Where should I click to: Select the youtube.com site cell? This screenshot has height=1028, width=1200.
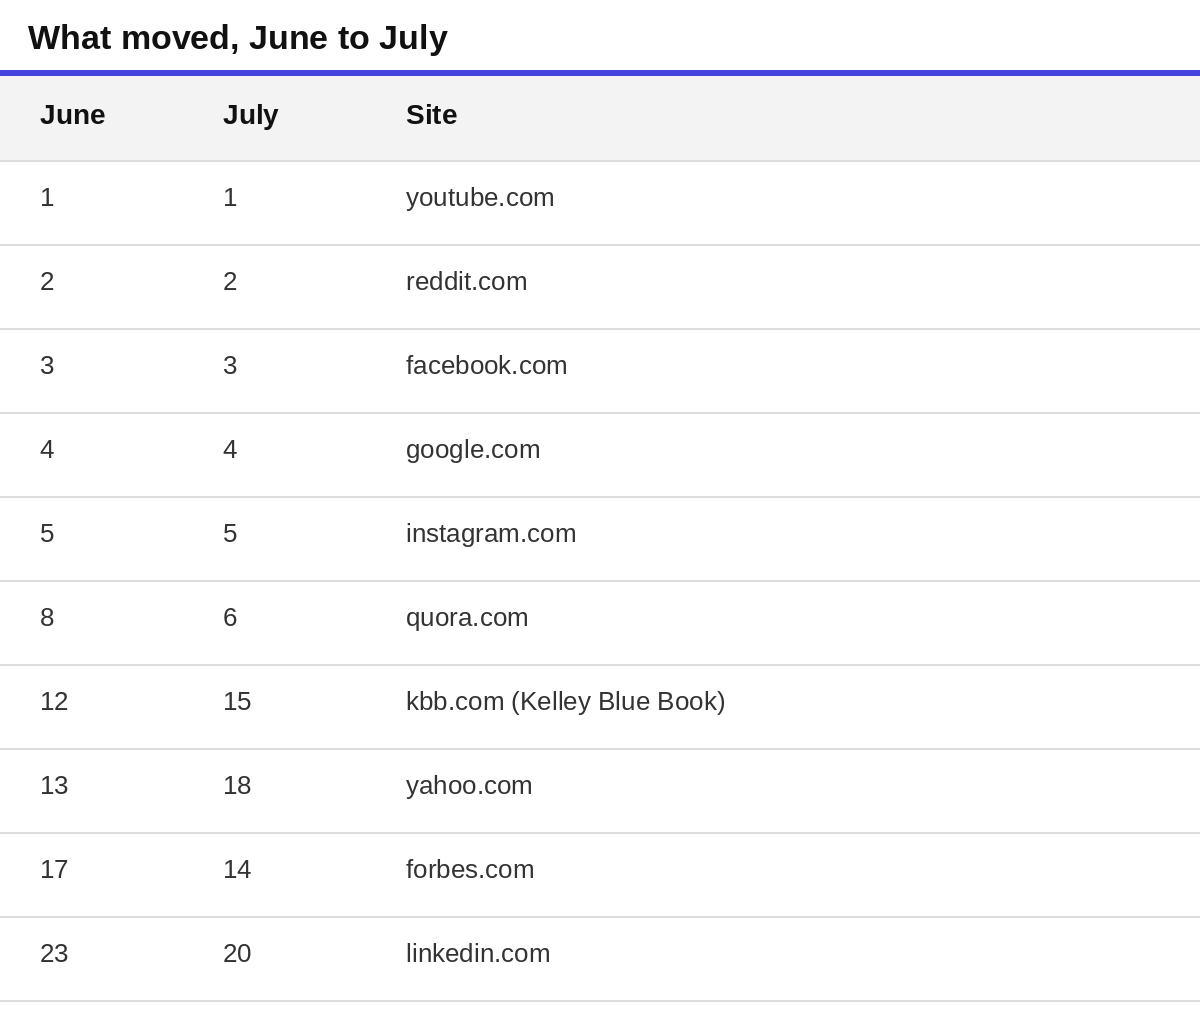coord(480,198)
